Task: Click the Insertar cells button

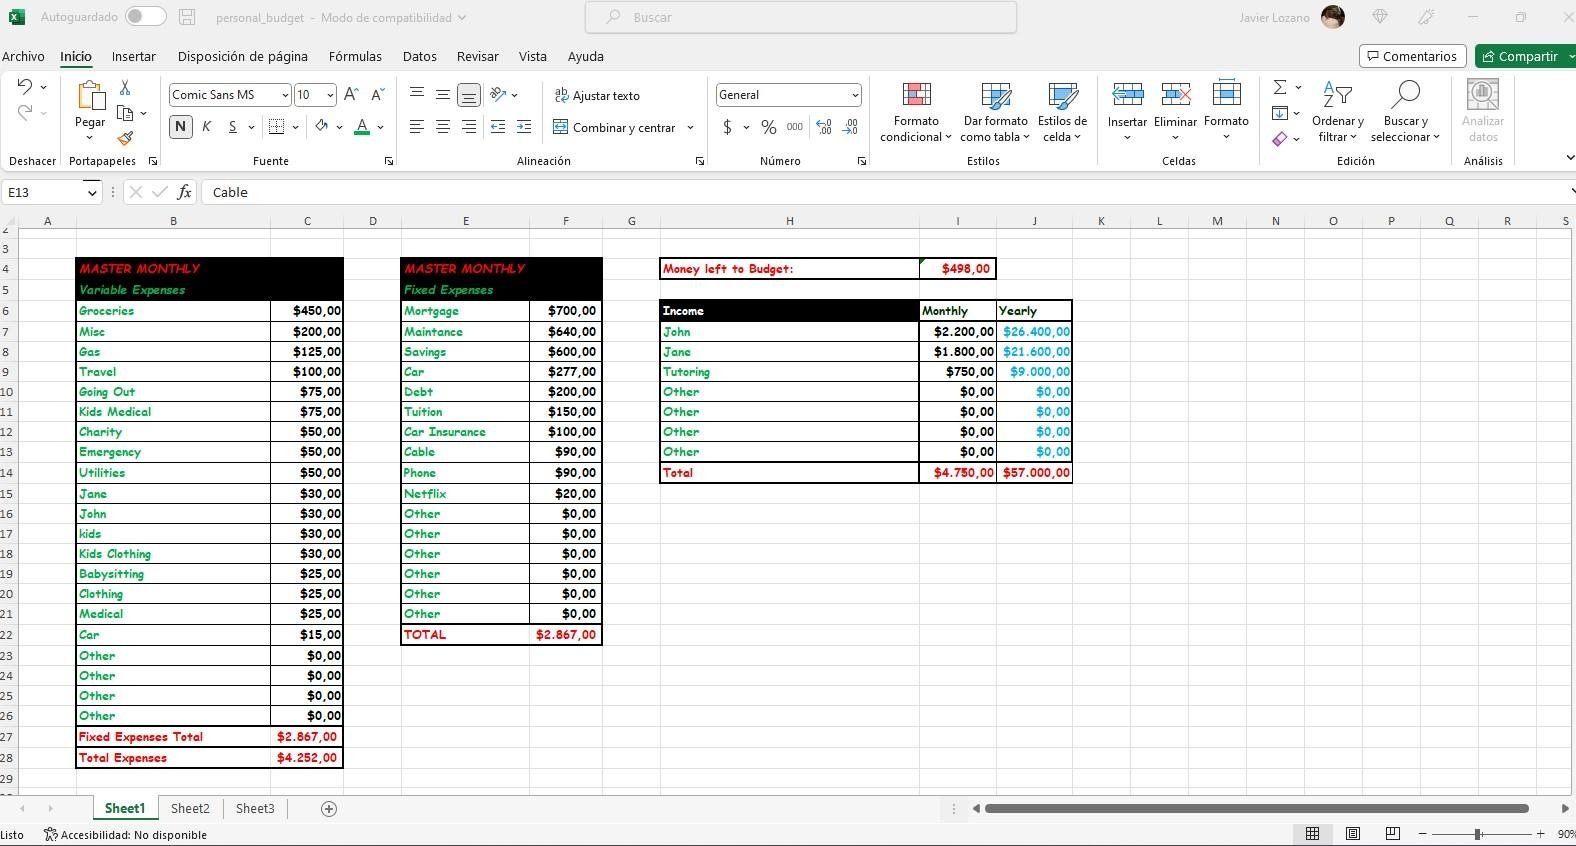Action: 1127,112
